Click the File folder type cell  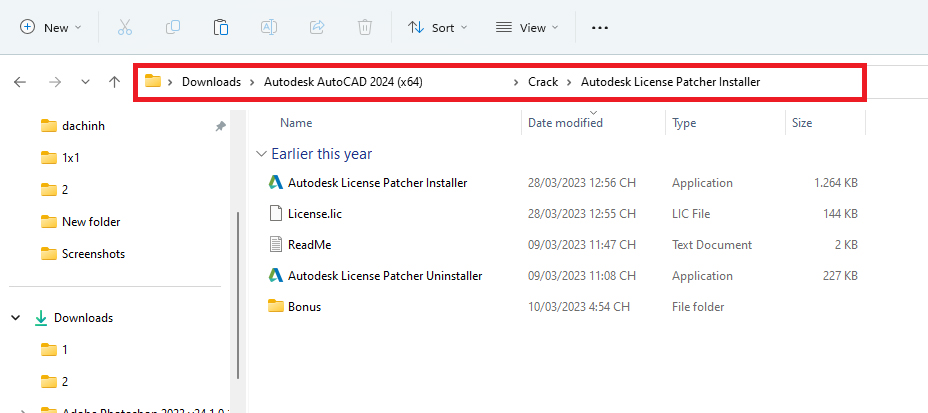pyautogui.click(x=698, y=306)
